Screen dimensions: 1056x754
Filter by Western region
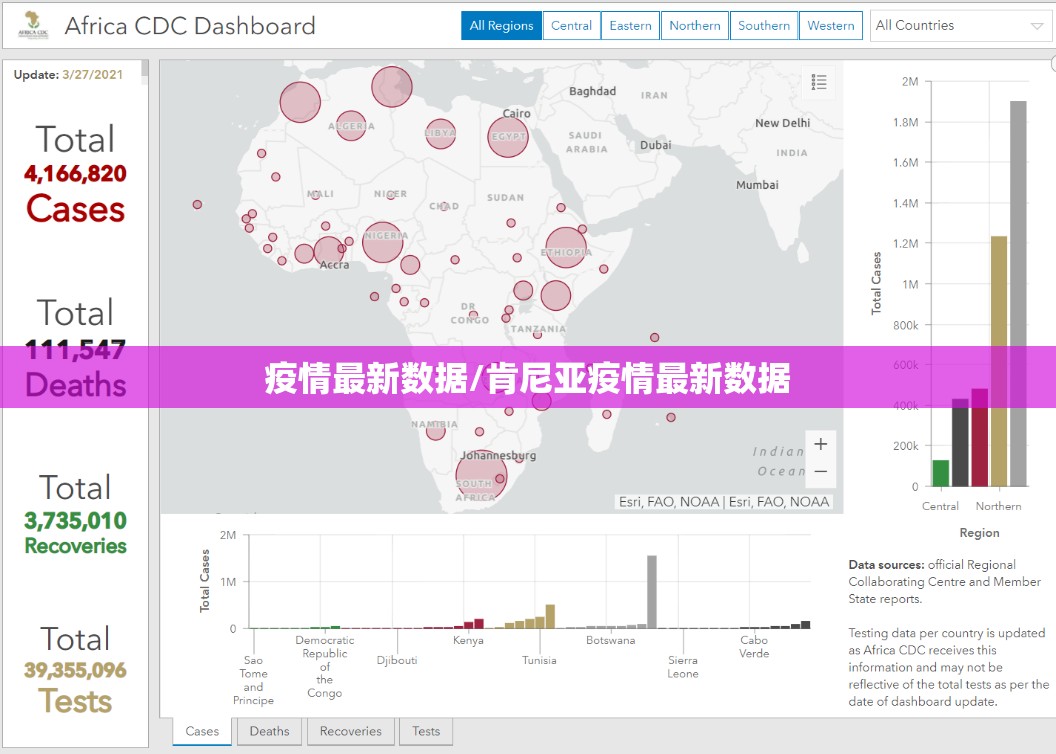click(x=830, y=26)
